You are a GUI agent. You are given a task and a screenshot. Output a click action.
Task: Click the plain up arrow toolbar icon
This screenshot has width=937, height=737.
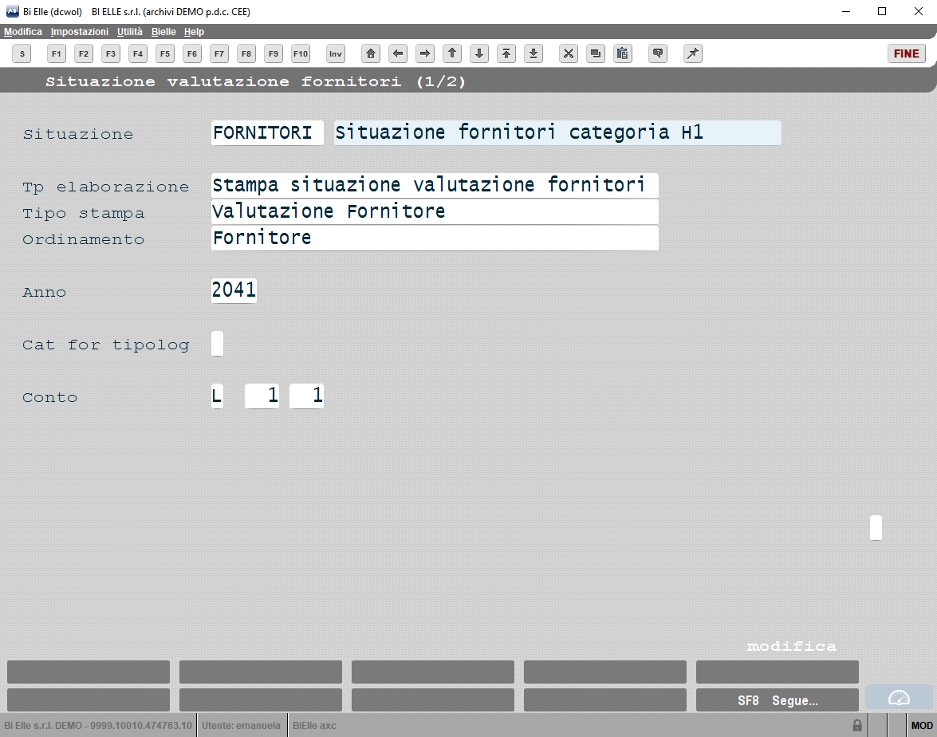452,54
